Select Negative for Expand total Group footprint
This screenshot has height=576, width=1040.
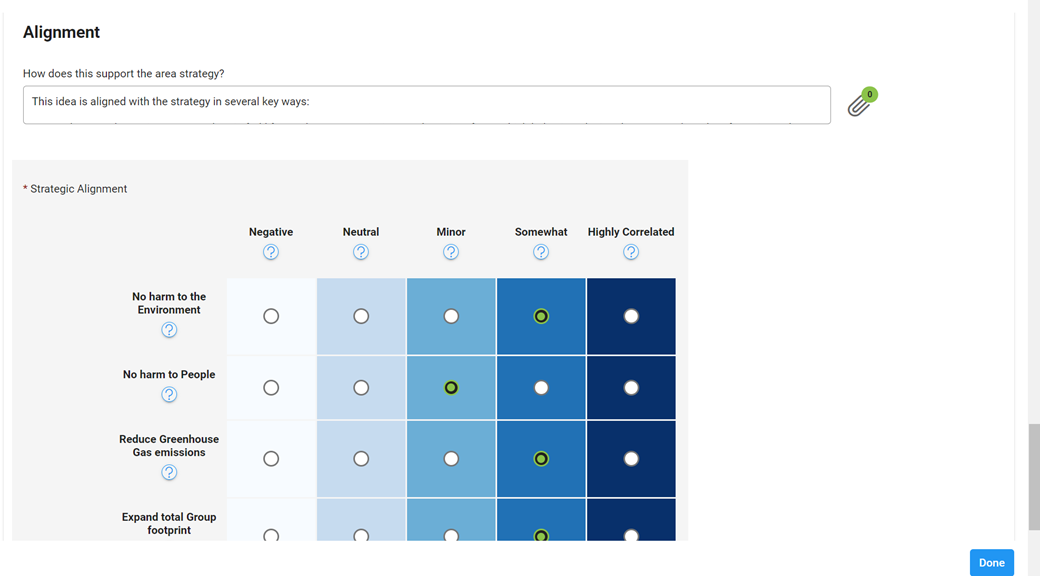click(271, 536)
